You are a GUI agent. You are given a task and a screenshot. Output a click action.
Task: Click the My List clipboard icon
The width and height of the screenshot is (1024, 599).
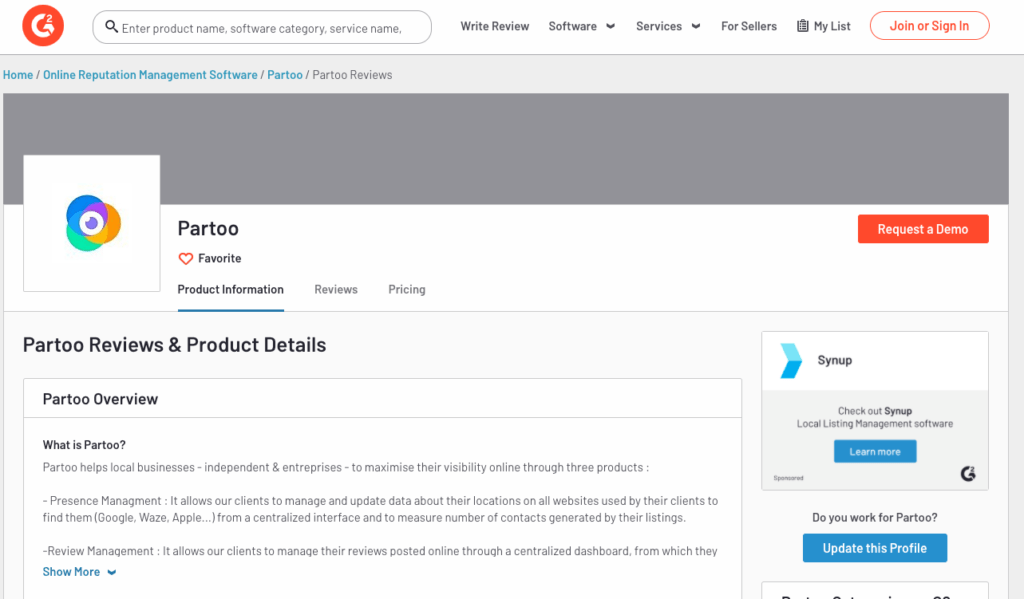click(803, 26)
